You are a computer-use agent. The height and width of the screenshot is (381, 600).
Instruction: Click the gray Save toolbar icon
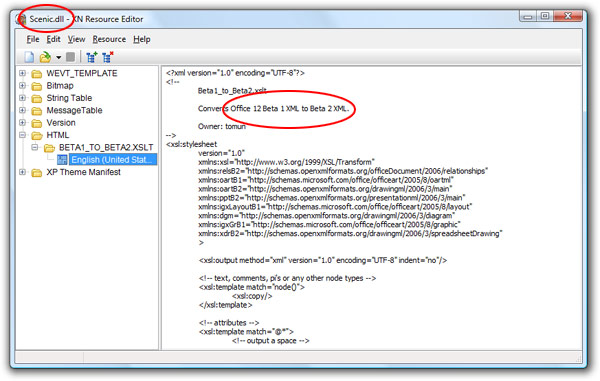tap(70, 57)
